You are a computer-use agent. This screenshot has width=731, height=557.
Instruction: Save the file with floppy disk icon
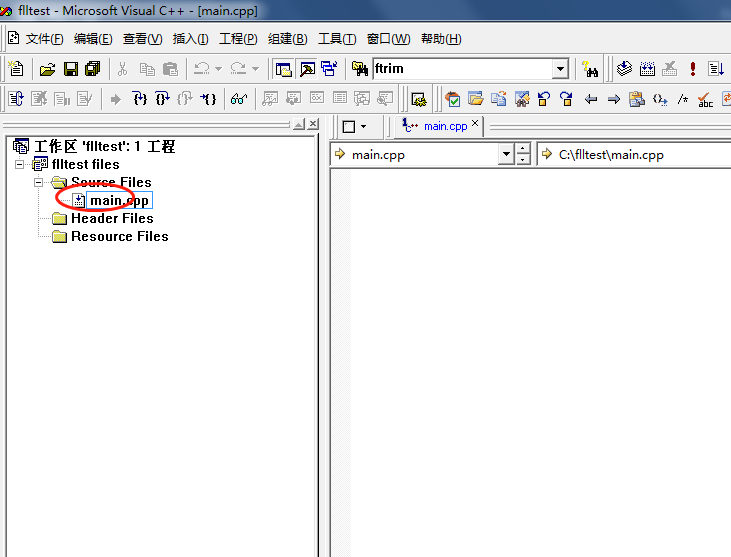coord(71,69)
